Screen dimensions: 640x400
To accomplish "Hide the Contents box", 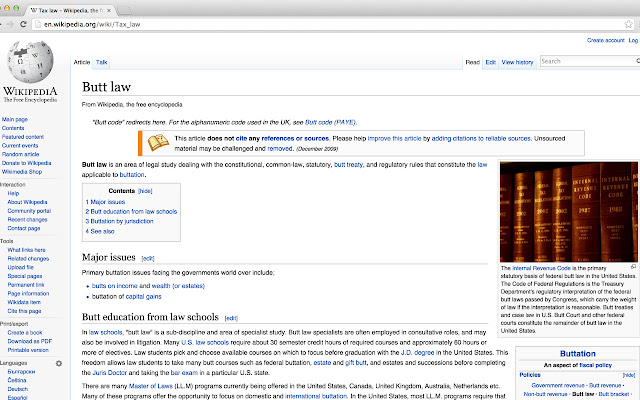I will (145, 191).
